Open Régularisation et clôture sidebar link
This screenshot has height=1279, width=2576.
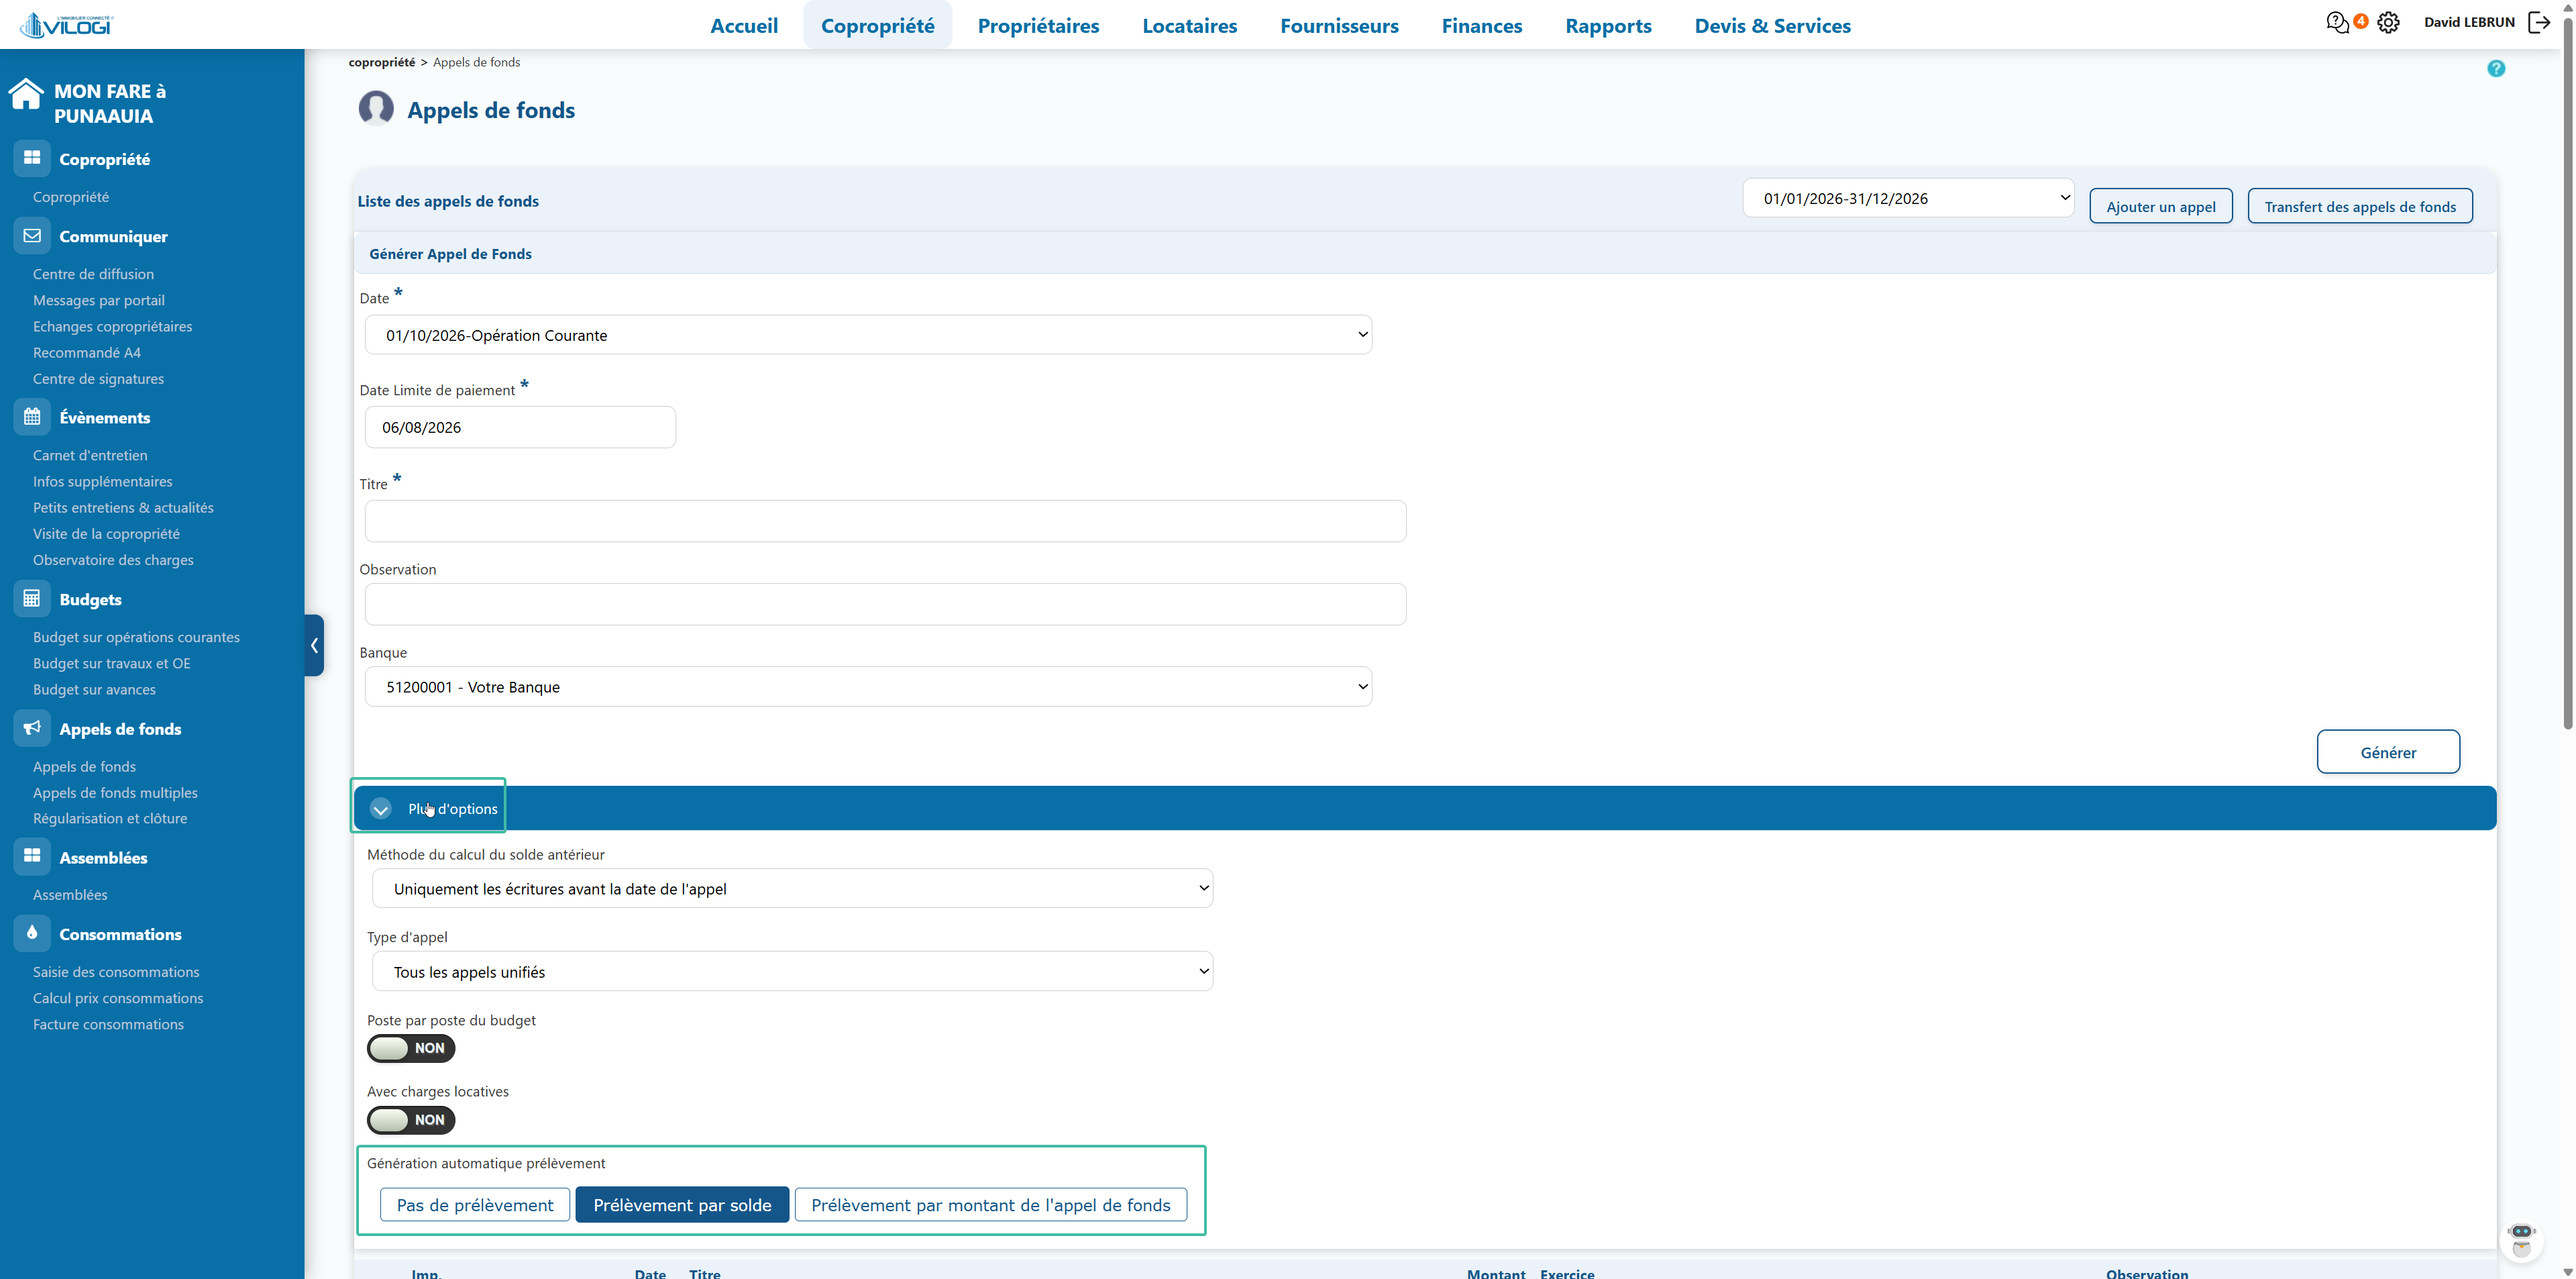coord(110,818)
